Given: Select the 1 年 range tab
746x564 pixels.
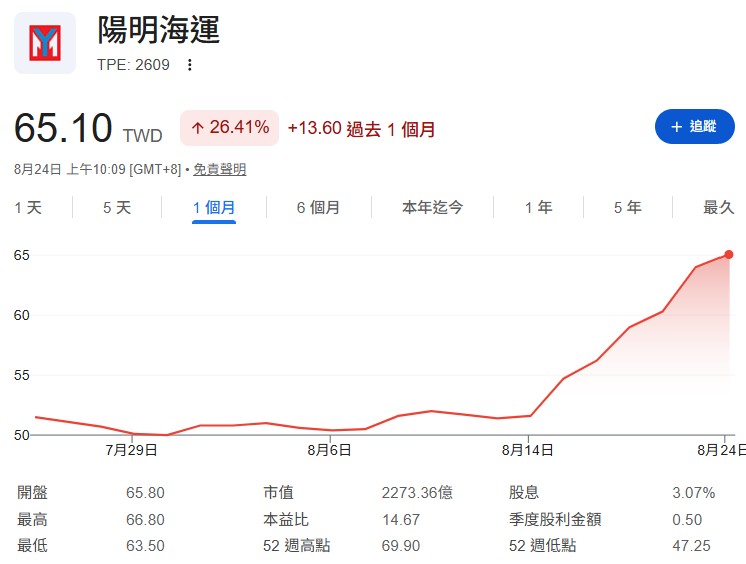Looking at the screenshot, I should click(539, 208).
